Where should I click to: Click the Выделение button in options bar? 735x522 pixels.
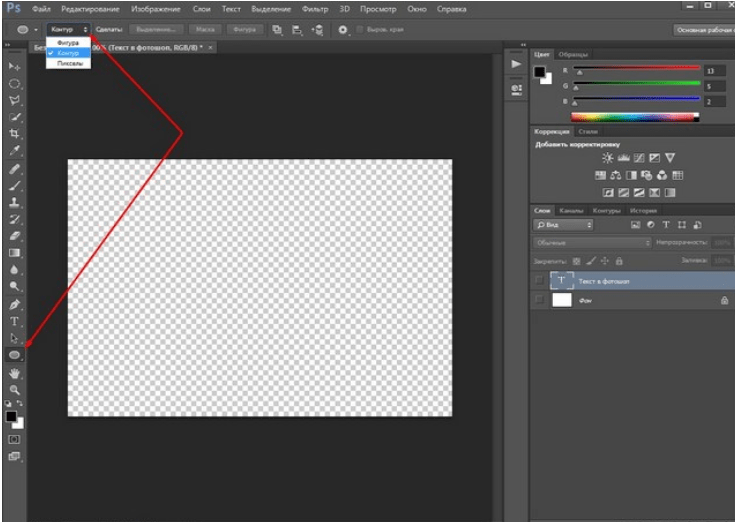[x=158, y=30]
